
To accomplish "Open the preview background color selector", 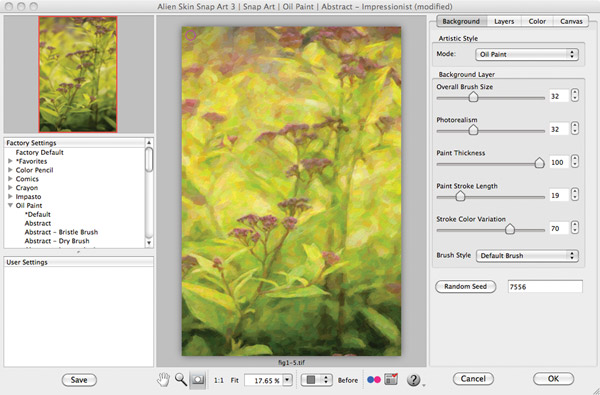I will 316,380.
